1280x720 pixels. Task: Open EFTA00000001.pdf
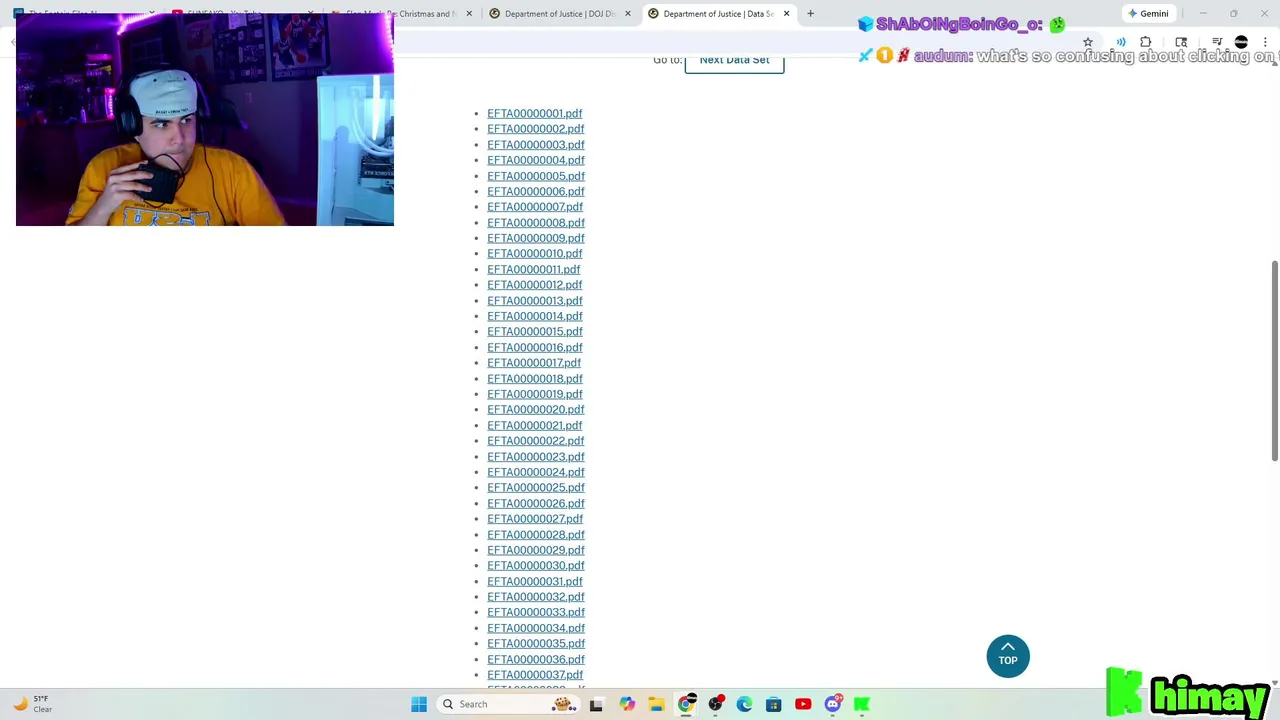[x=534, y=113]
